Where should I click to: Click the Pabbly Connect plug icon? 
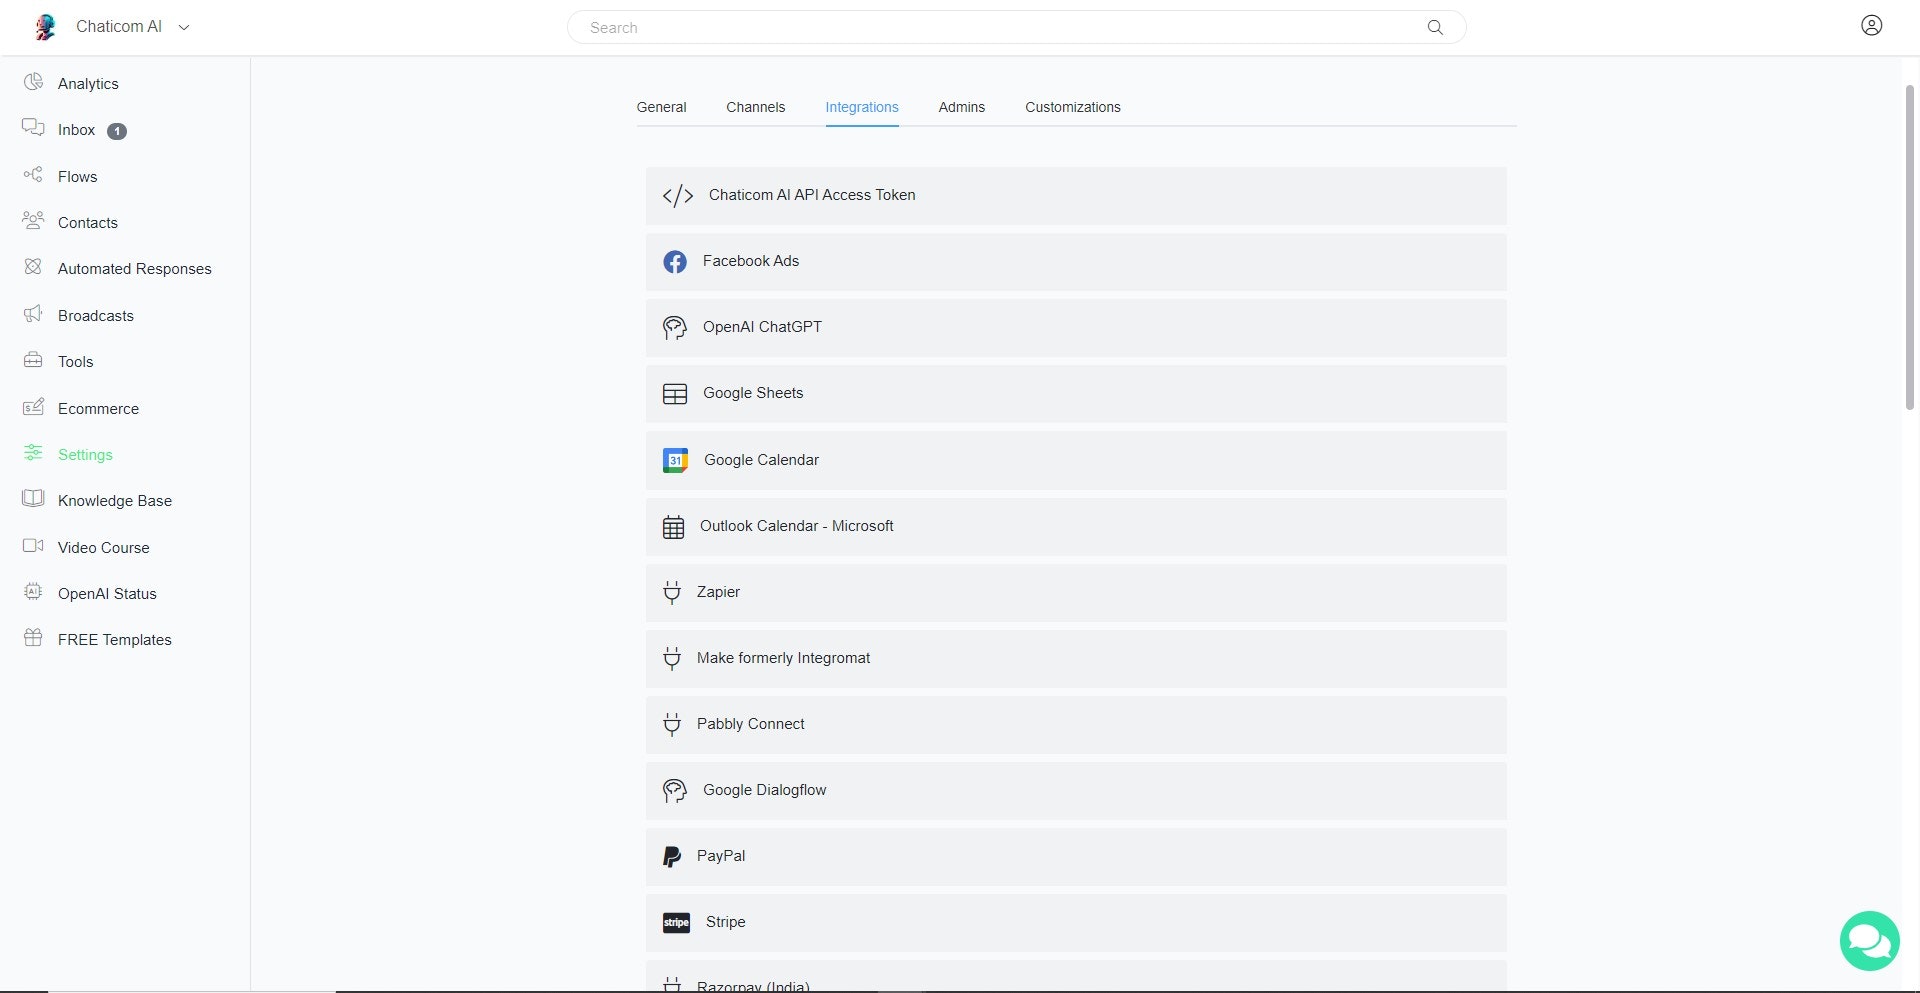tap(672, 725)
